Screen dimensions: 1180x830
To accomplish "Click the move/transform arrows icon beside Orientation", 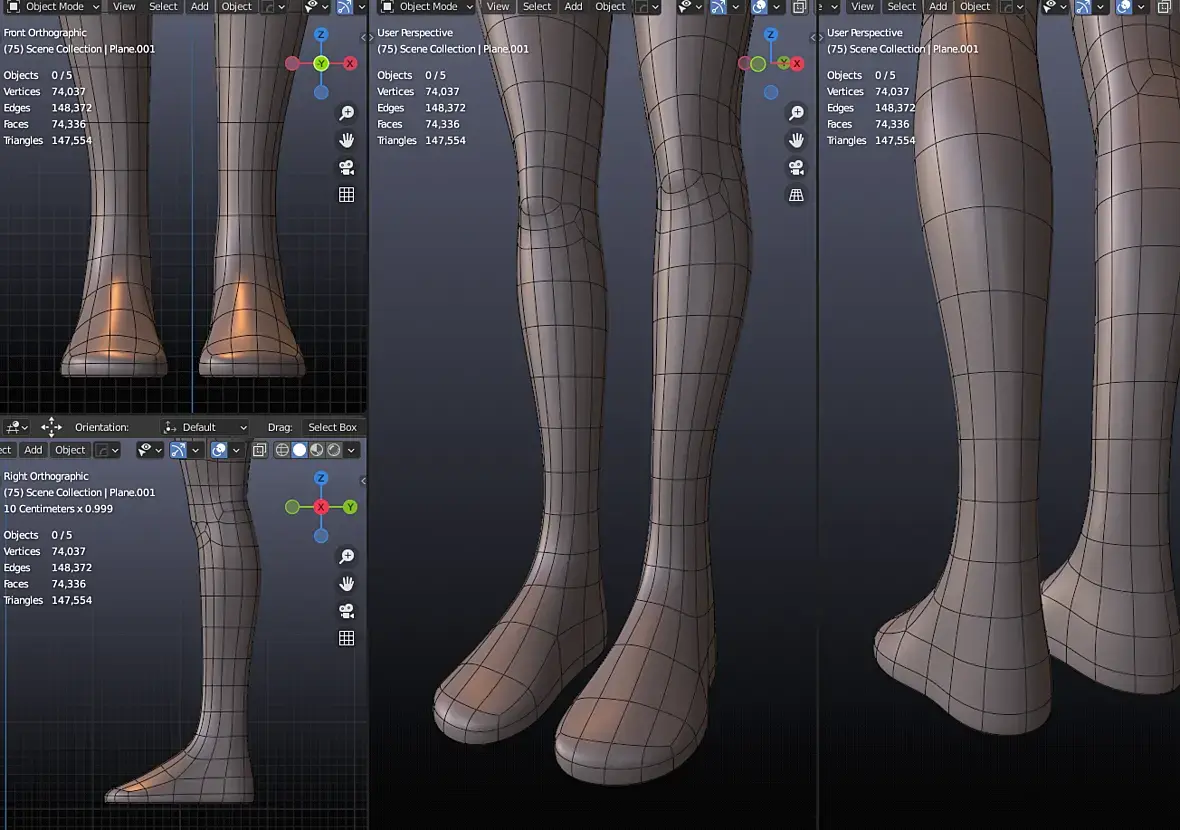I will (x=51, y=427).
